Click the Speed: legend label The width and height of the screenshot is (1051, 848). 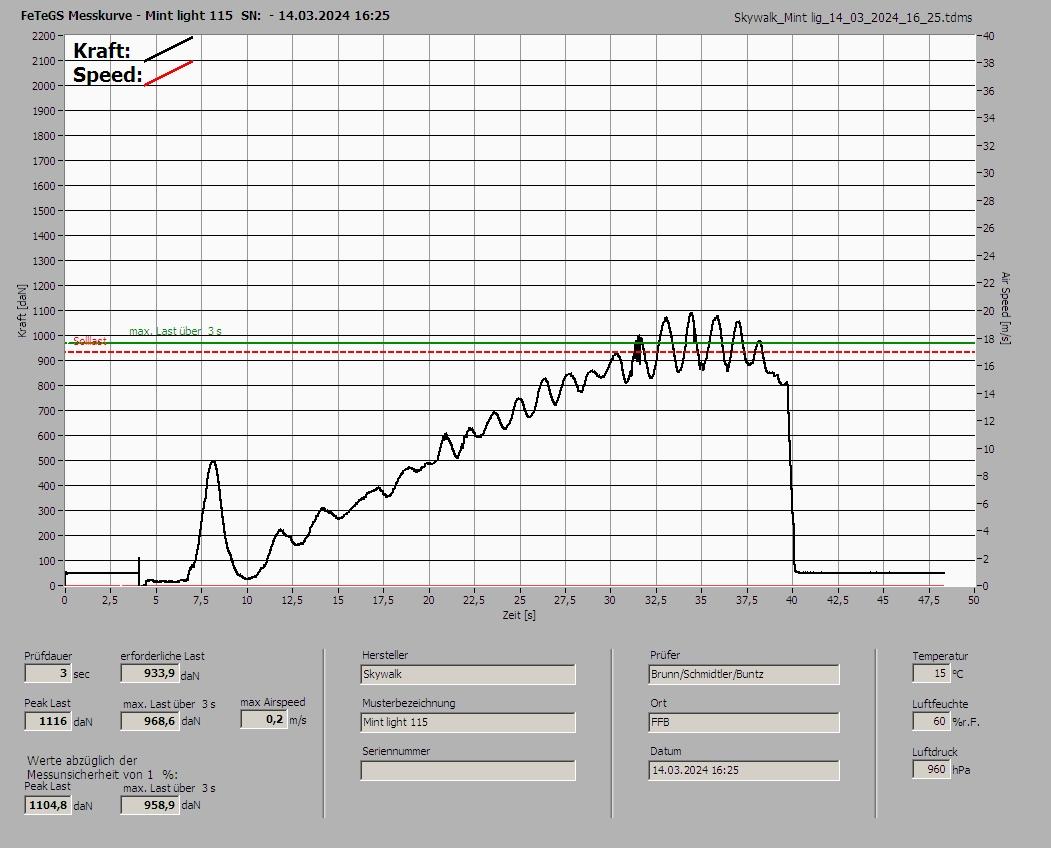[107, 74]
